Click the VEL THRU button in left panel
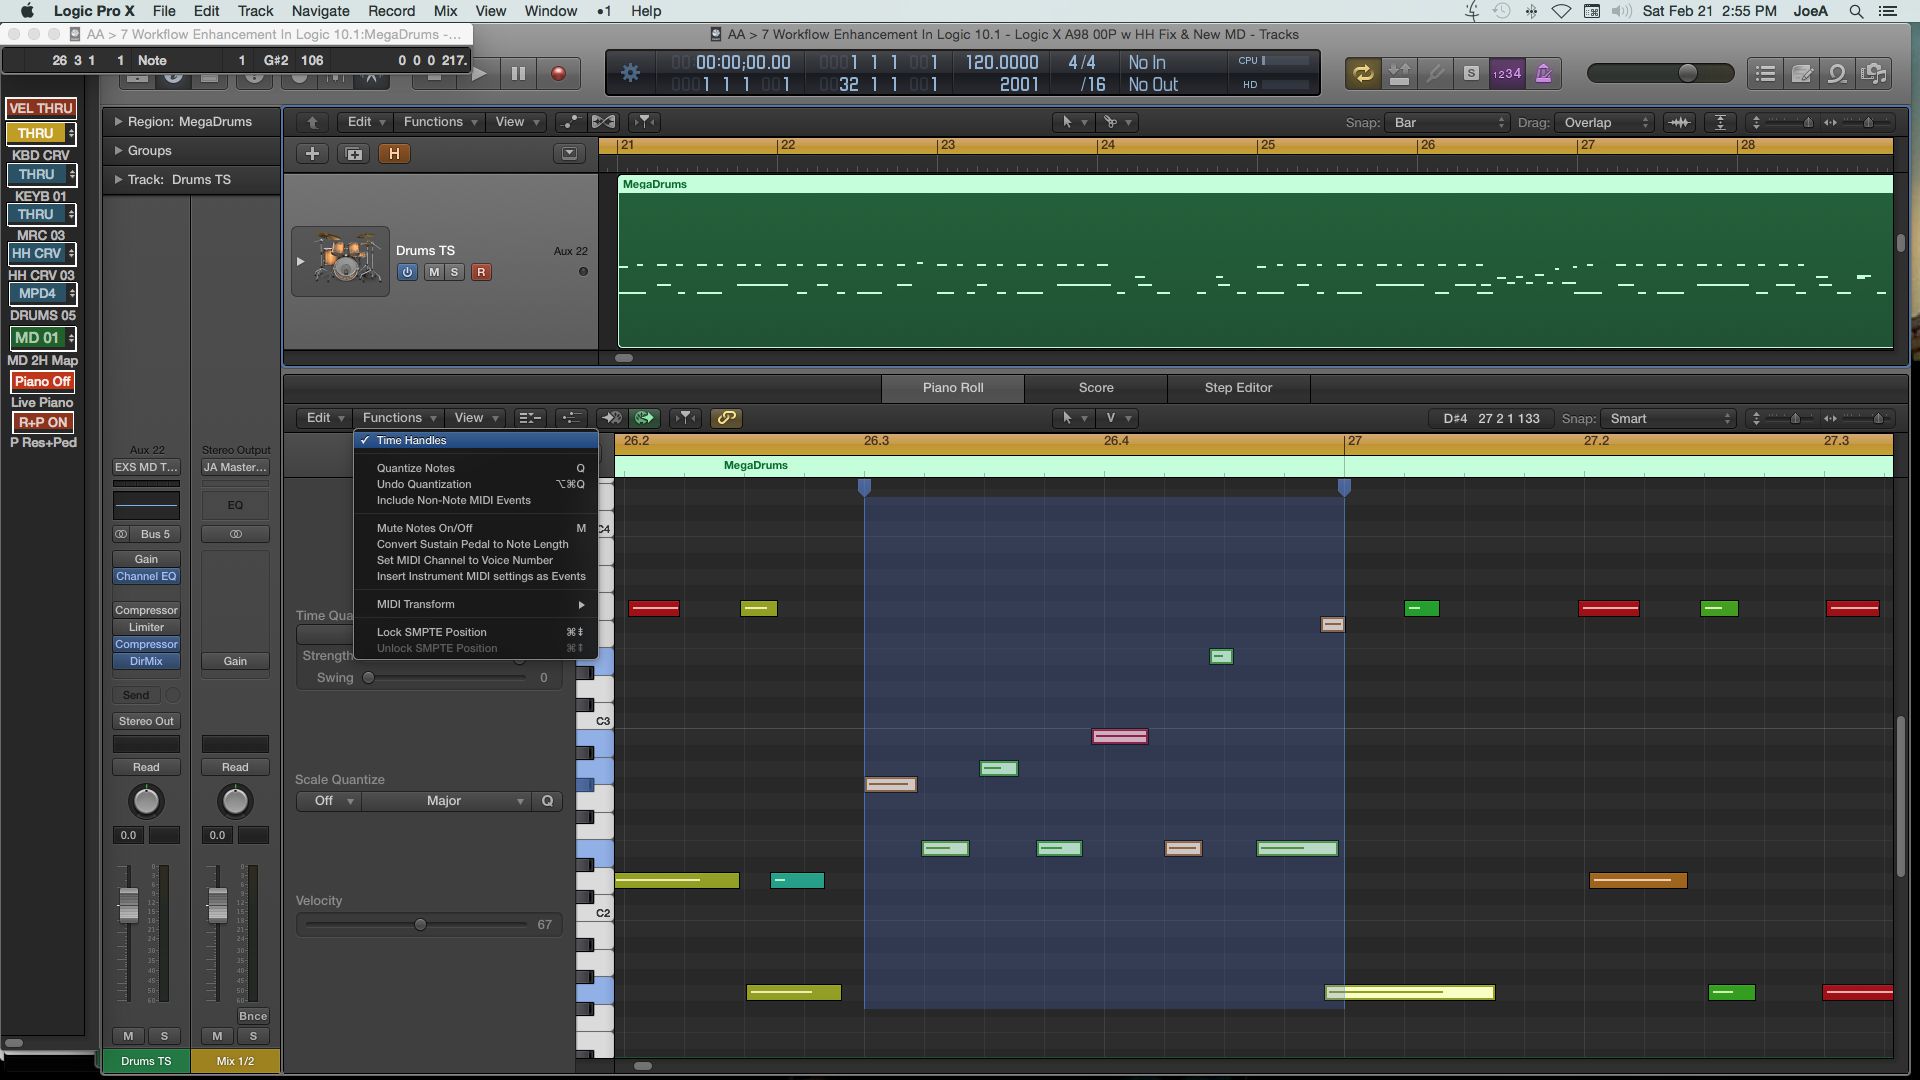Screen dimensions: 1920x1080 tap(41, 108)
